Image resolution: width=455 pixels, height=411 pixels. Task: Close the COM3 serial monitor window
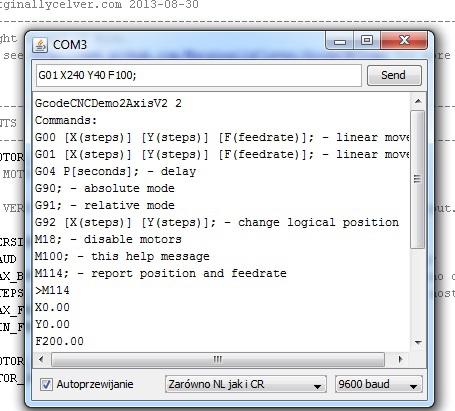(x=404, y=41)
